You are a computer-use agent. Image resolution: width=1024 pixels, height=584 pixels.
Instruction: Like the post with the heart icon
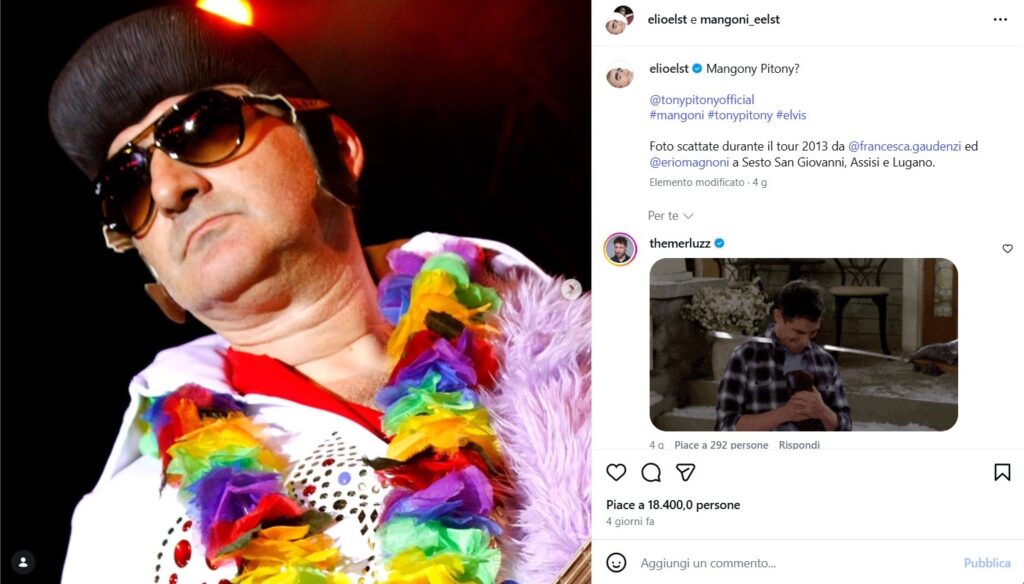tap(616, 472)
